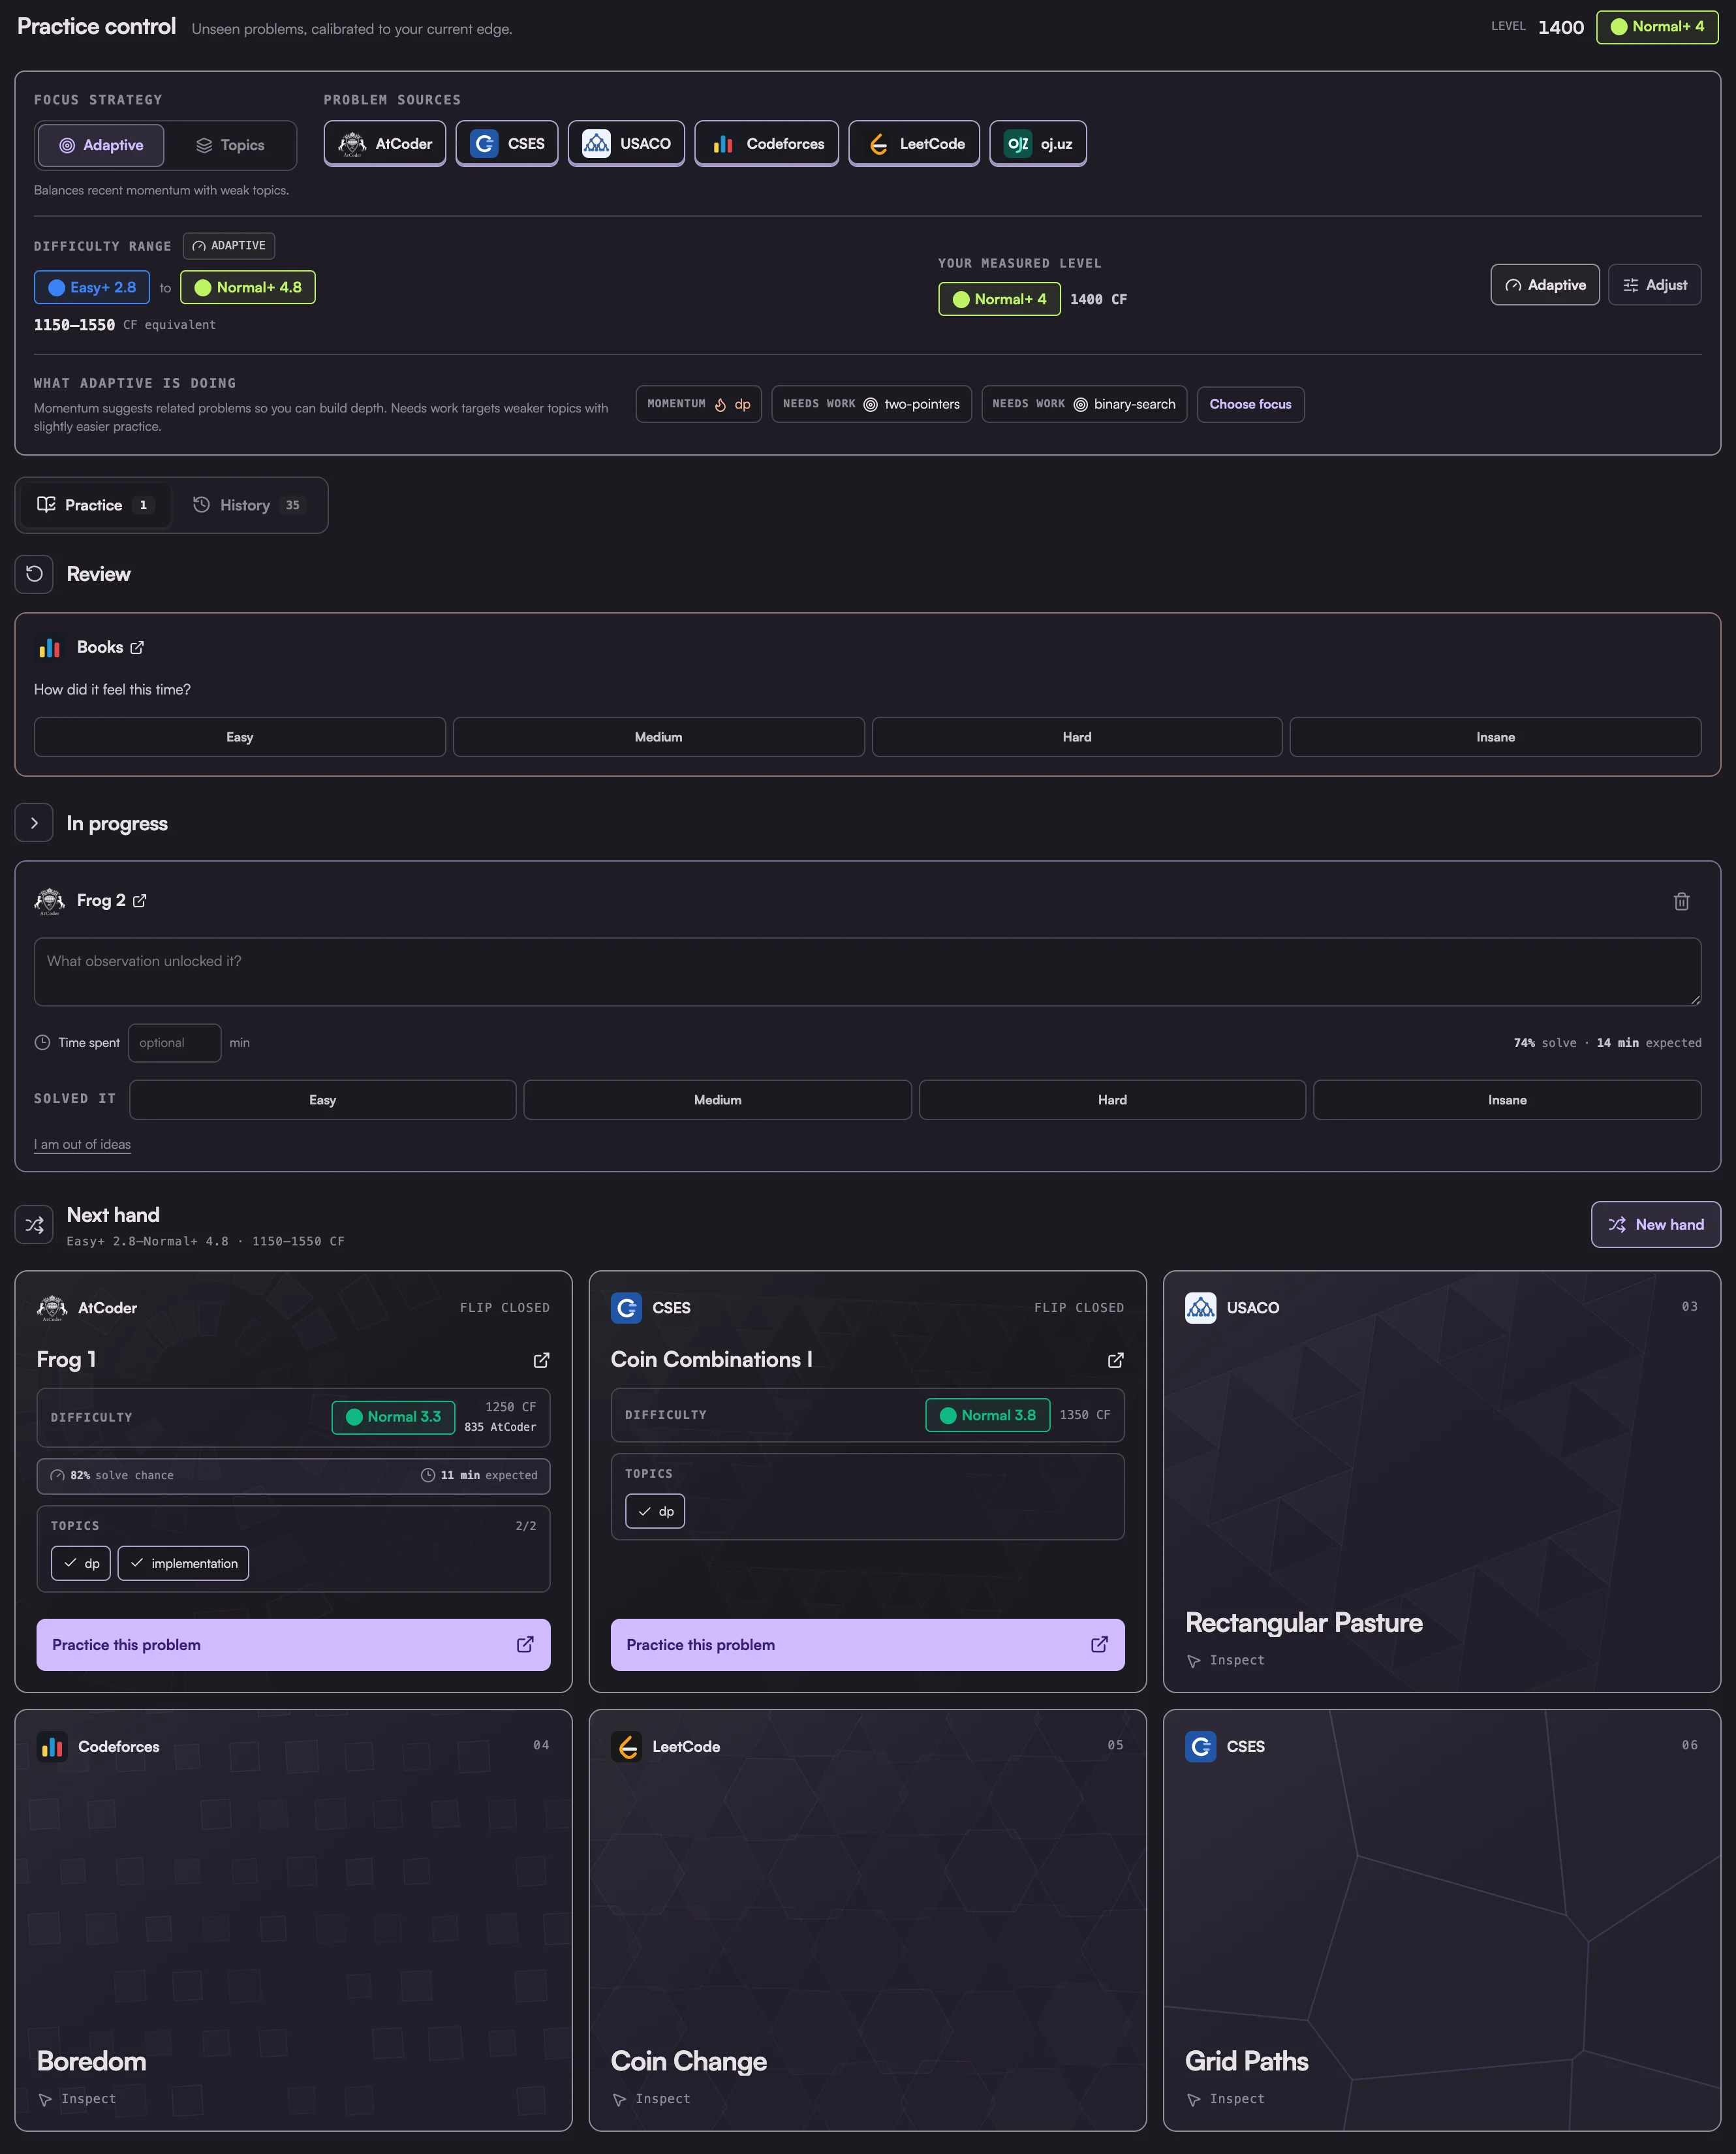Click the I am out of ideas link
1736x2154 pixels.
(x=82, y=1144)
